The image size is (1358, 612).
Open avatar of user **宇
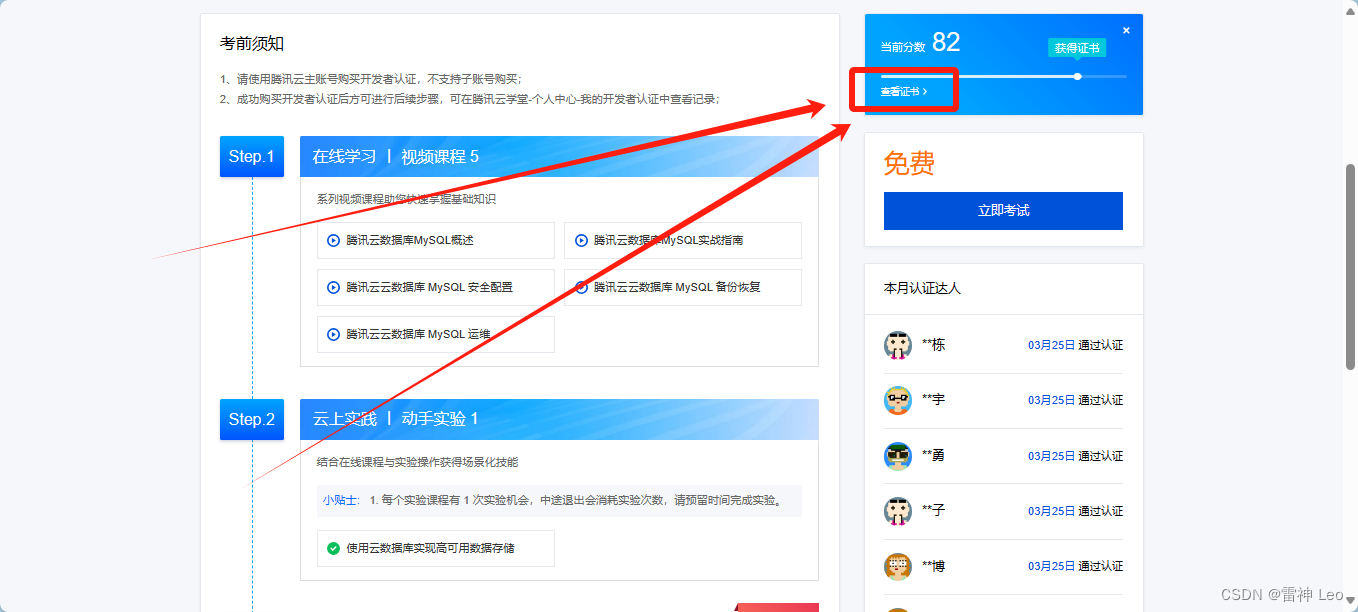click(x=898, y=400)
